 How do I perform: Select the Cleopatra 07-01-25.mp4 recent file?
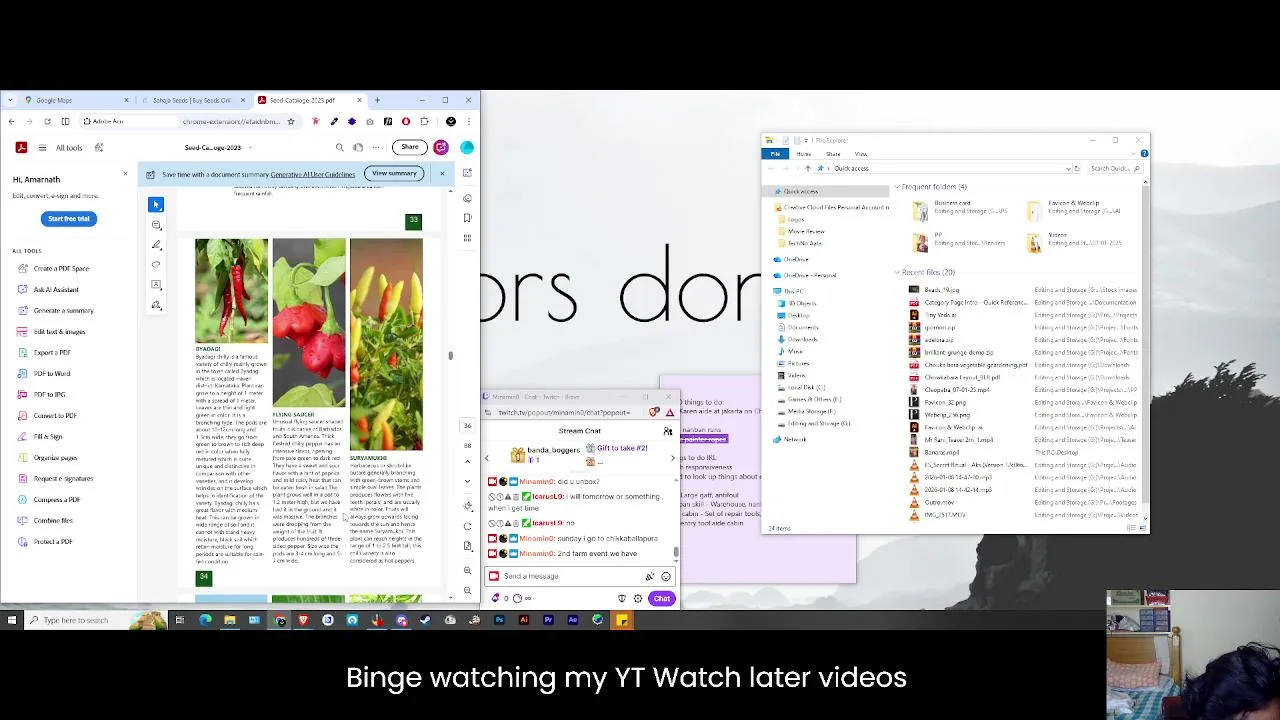[x=958, y=390]
